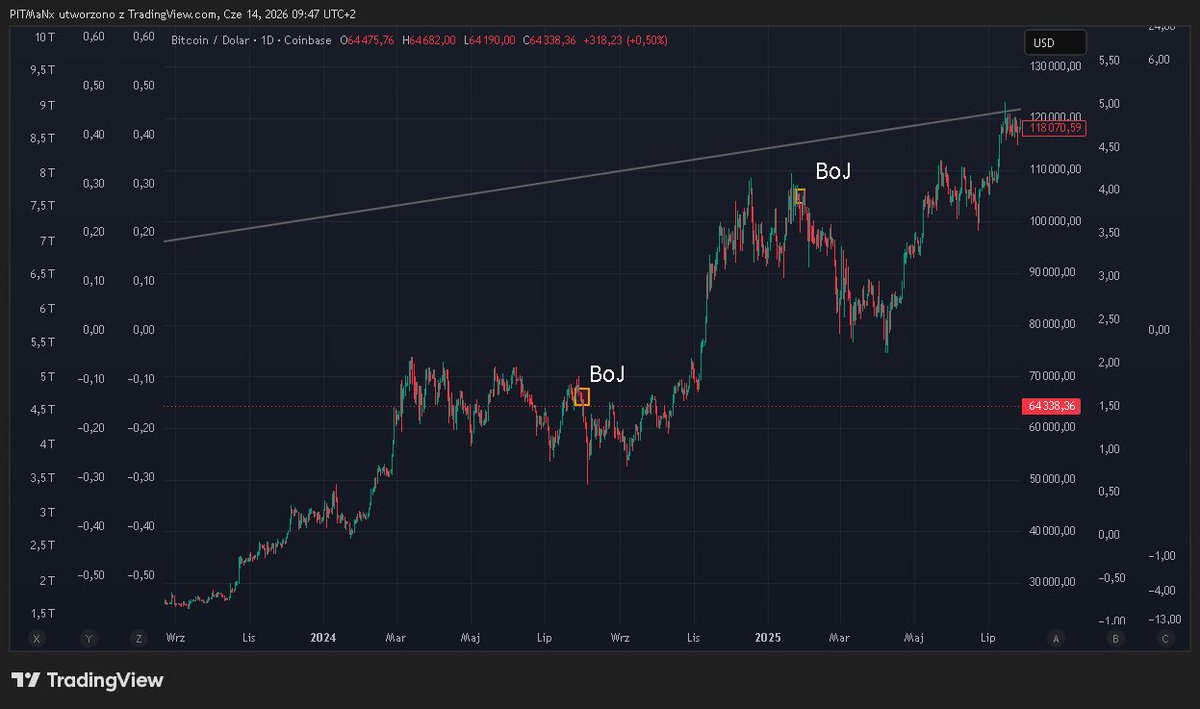Click the A scale button
1200x709 pixels.
[x=1055, y=638]
